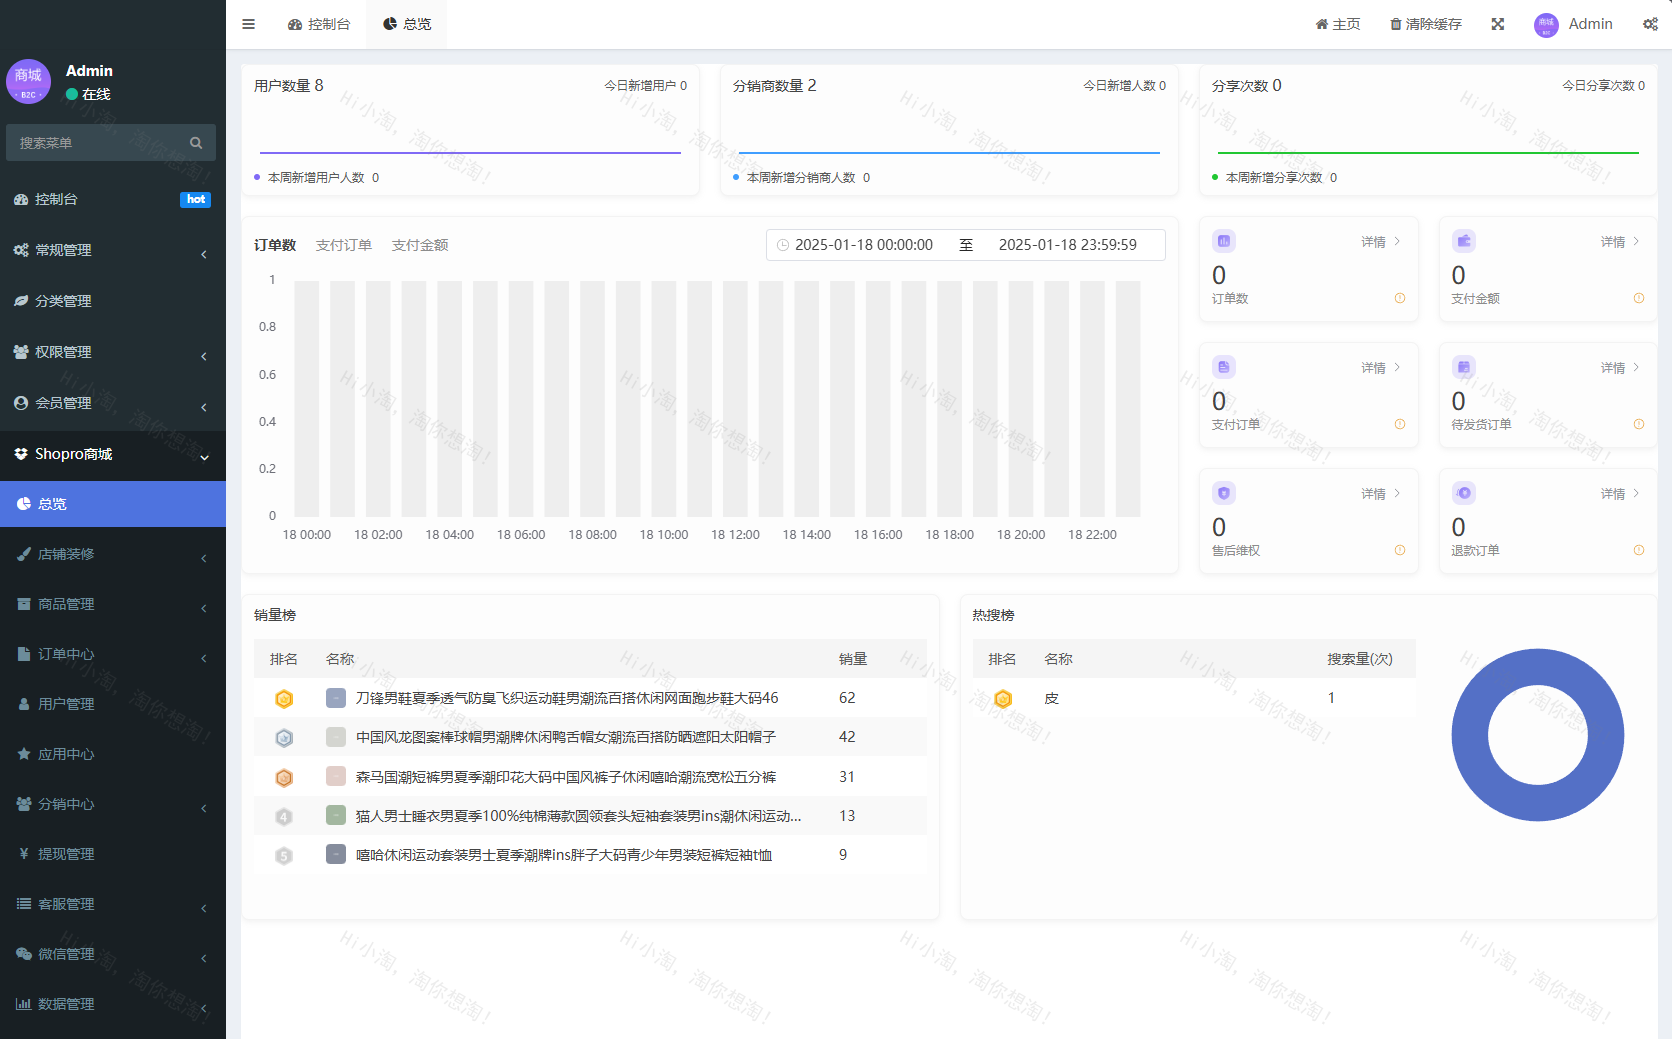
Task: Select the 订单数 chart tab
Action: coord(275,245)
